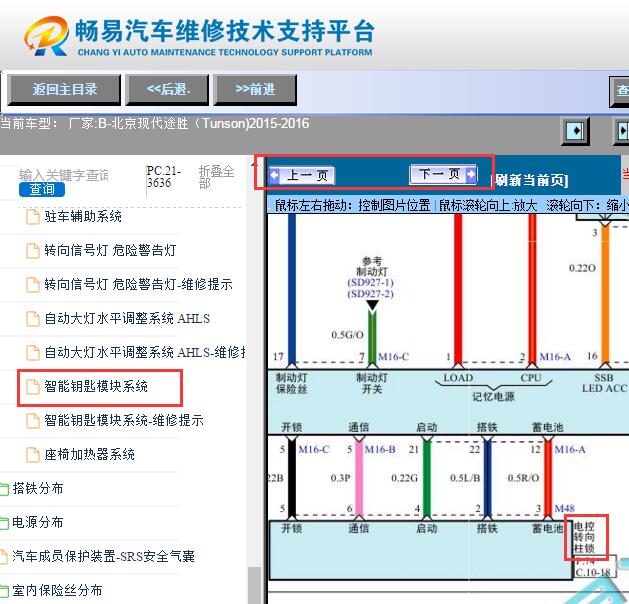Click the page icon beside 转向信号灯 危险警告灯

[x=32, y=251]
